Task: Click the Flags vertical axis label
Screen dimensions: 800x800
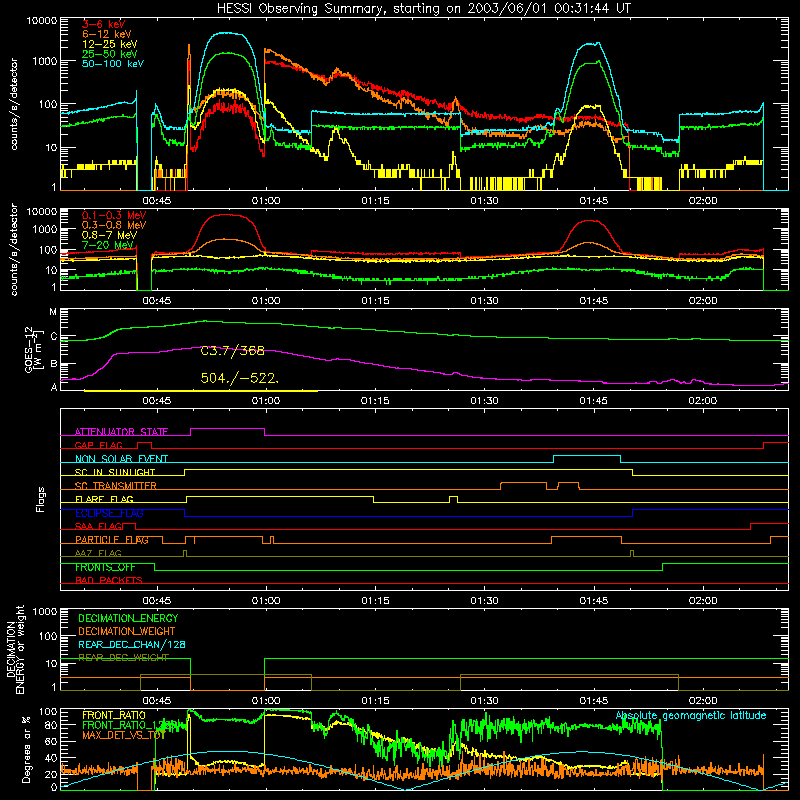Action: pyautogui.click(x=40, y=500)
